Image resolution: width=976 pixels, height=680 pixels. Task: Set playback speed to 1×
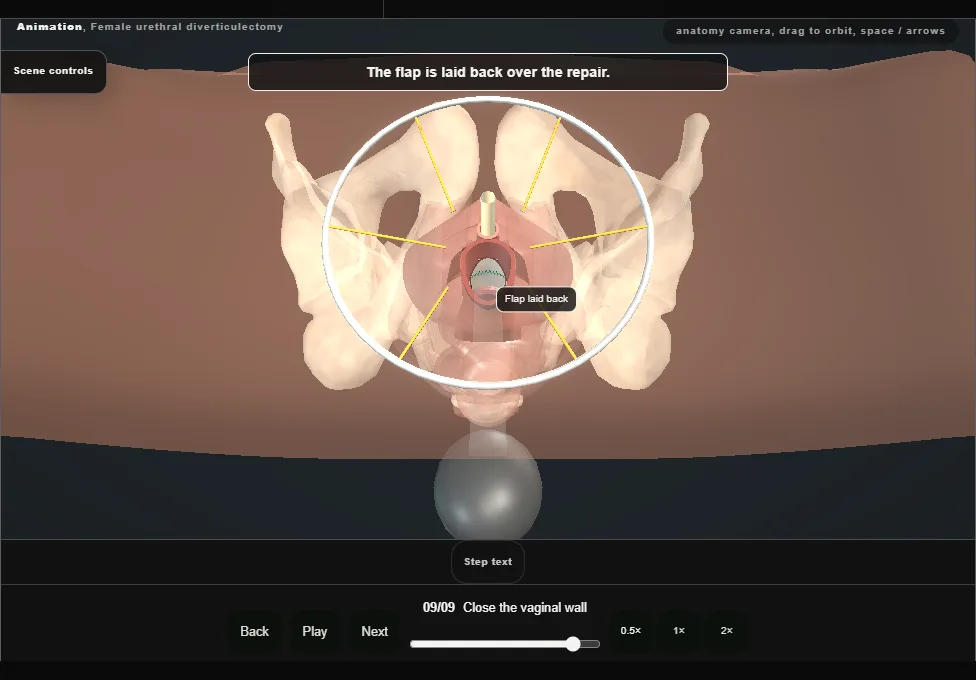point(678,631)
